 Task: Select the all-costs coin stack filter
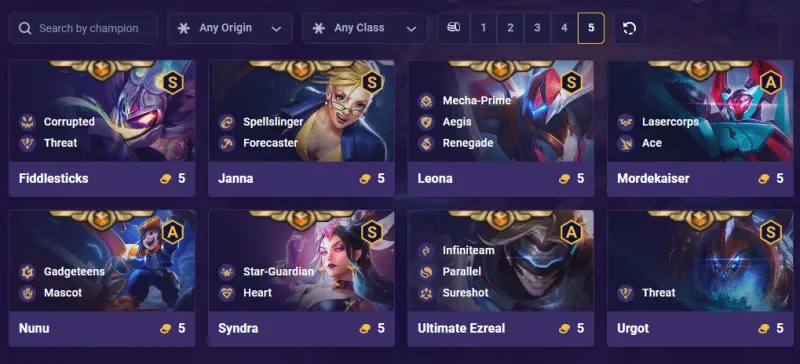[454, 28]
